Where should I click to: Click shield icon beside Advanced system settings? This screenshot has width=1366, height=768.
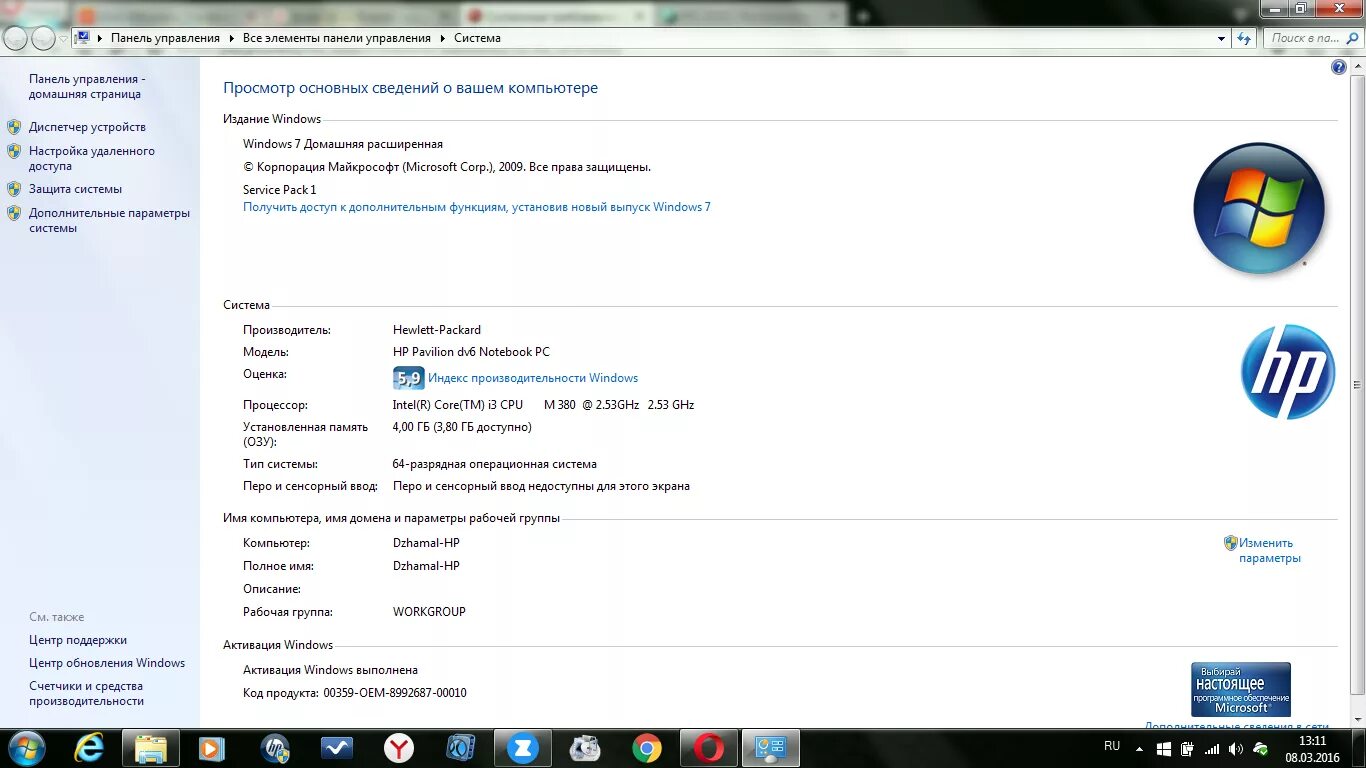14,213
